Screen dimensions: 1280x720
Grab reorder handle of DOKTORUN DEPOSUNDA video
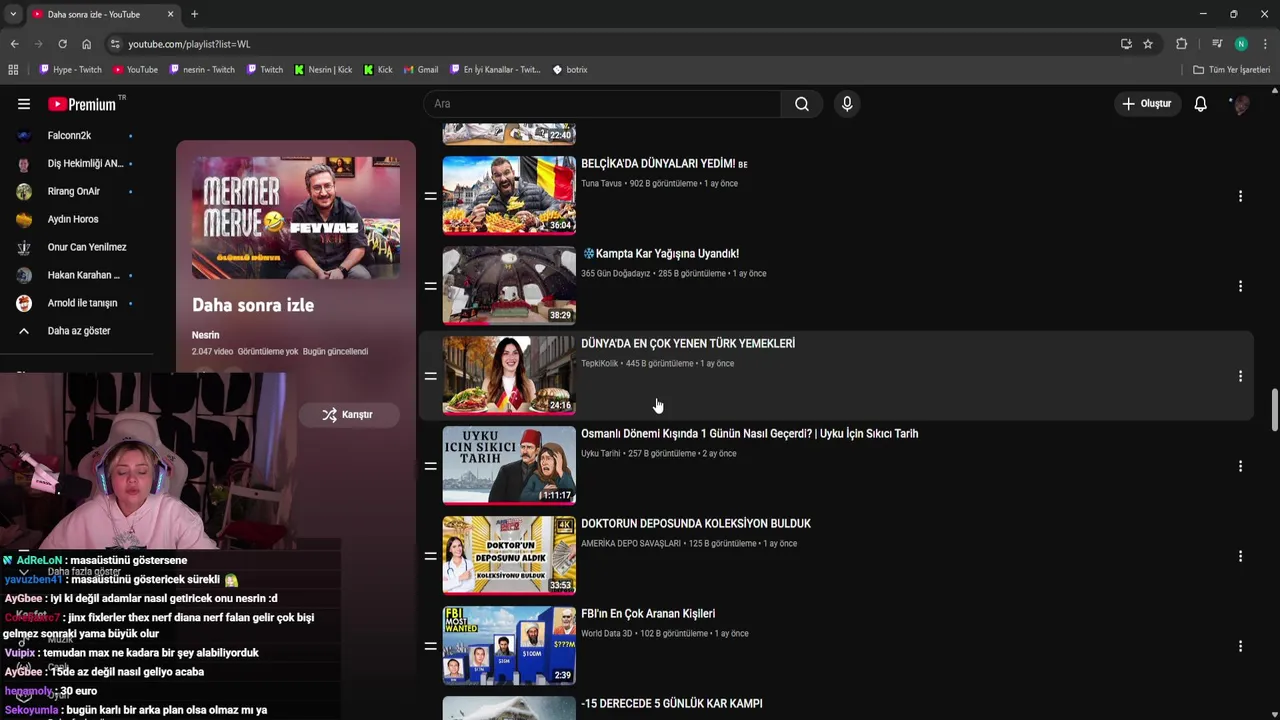(x=430, y=556)
